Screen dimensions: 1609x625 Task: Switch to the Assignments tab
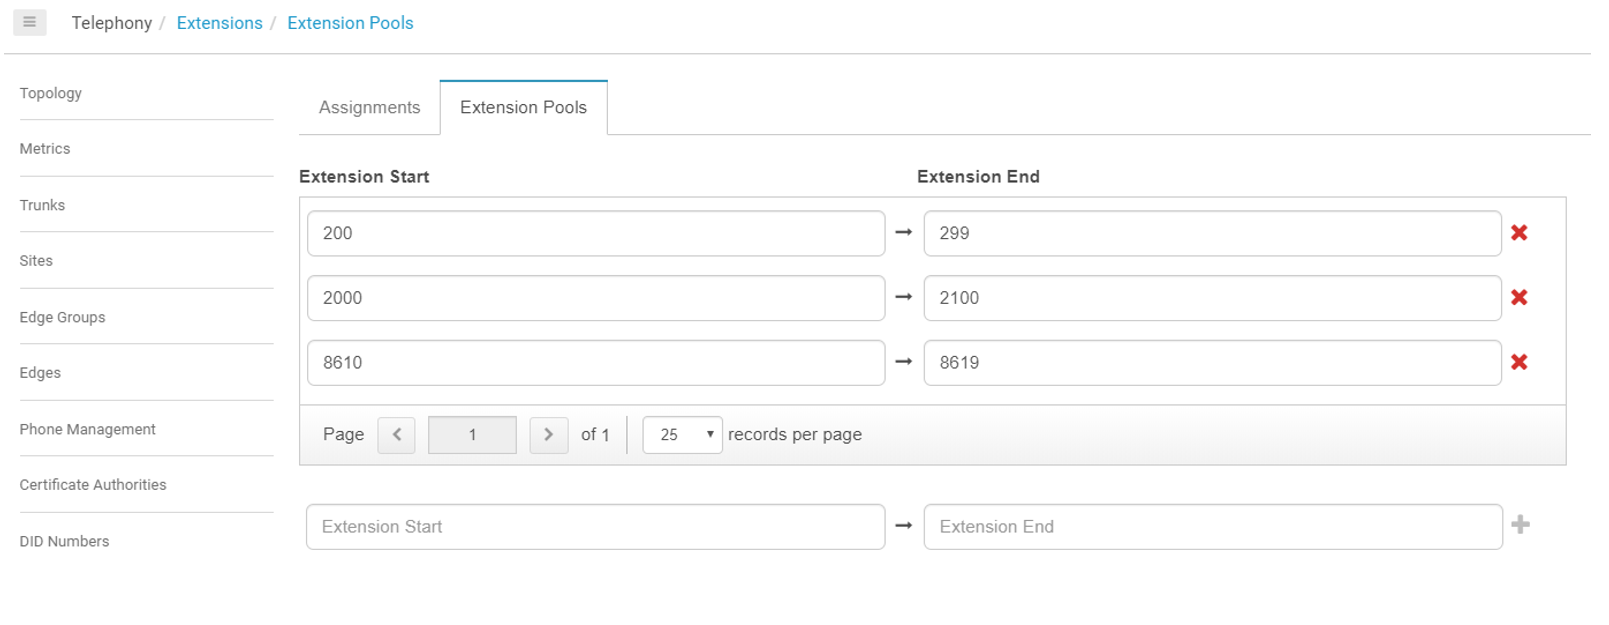point(369,108)
